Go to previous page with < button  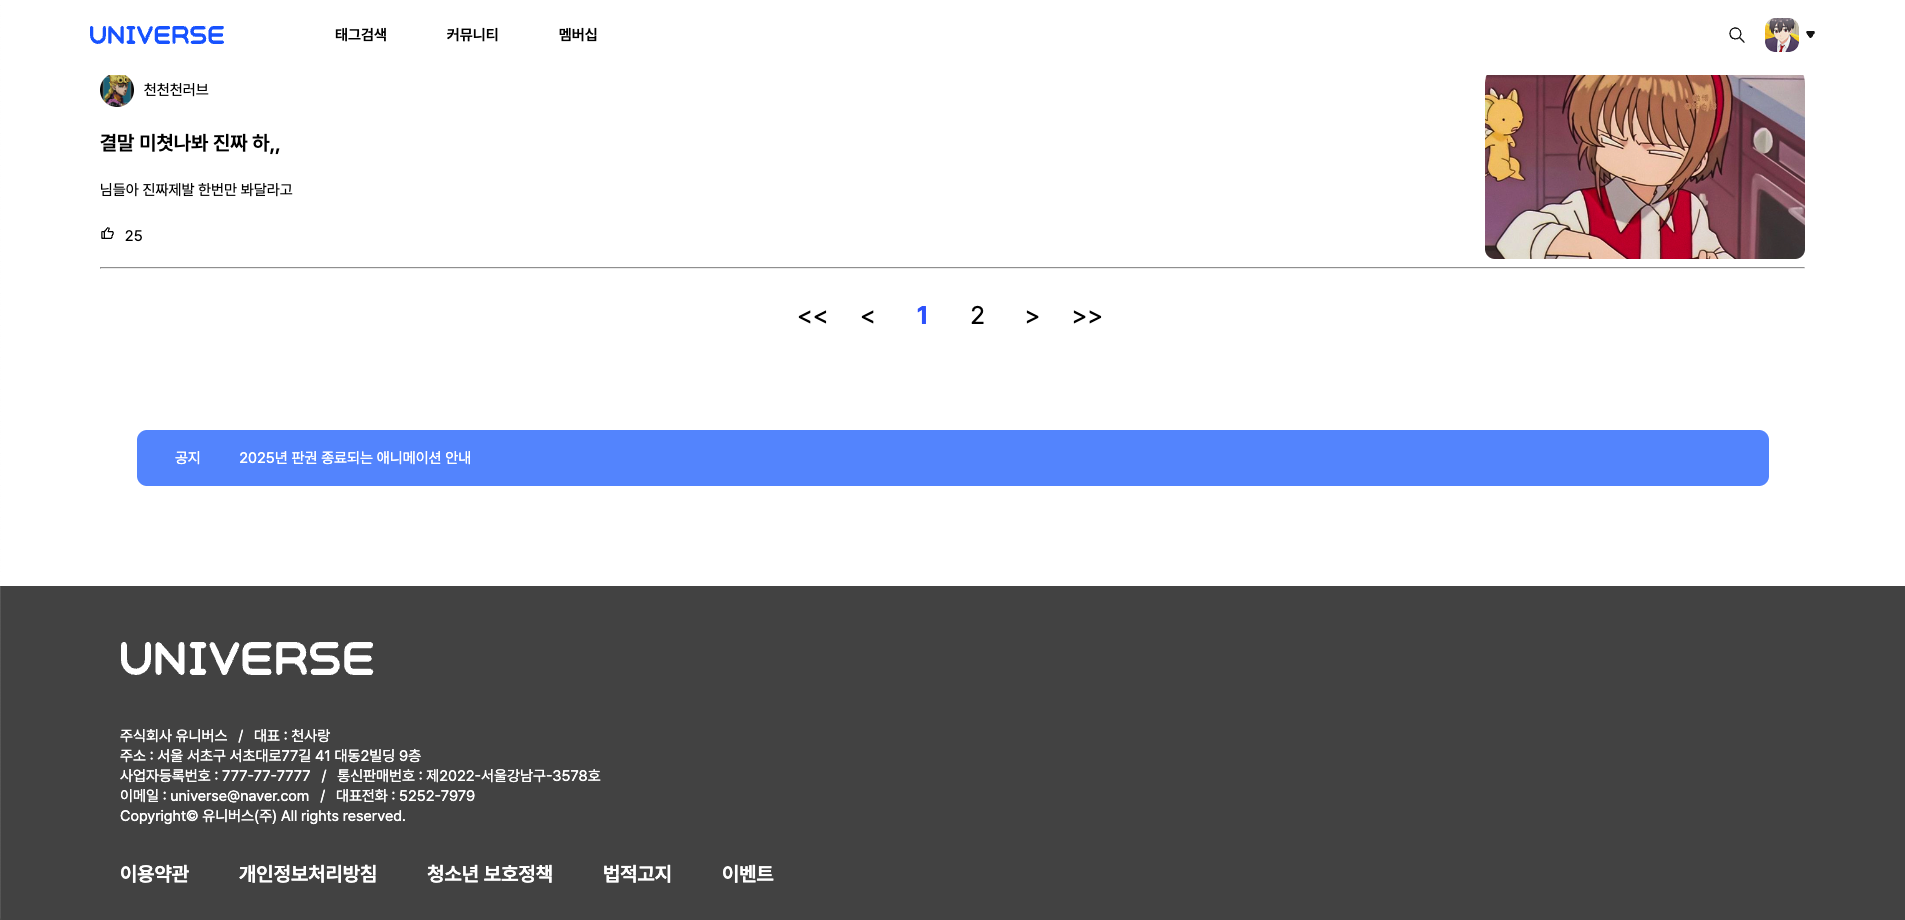(868, 317)
